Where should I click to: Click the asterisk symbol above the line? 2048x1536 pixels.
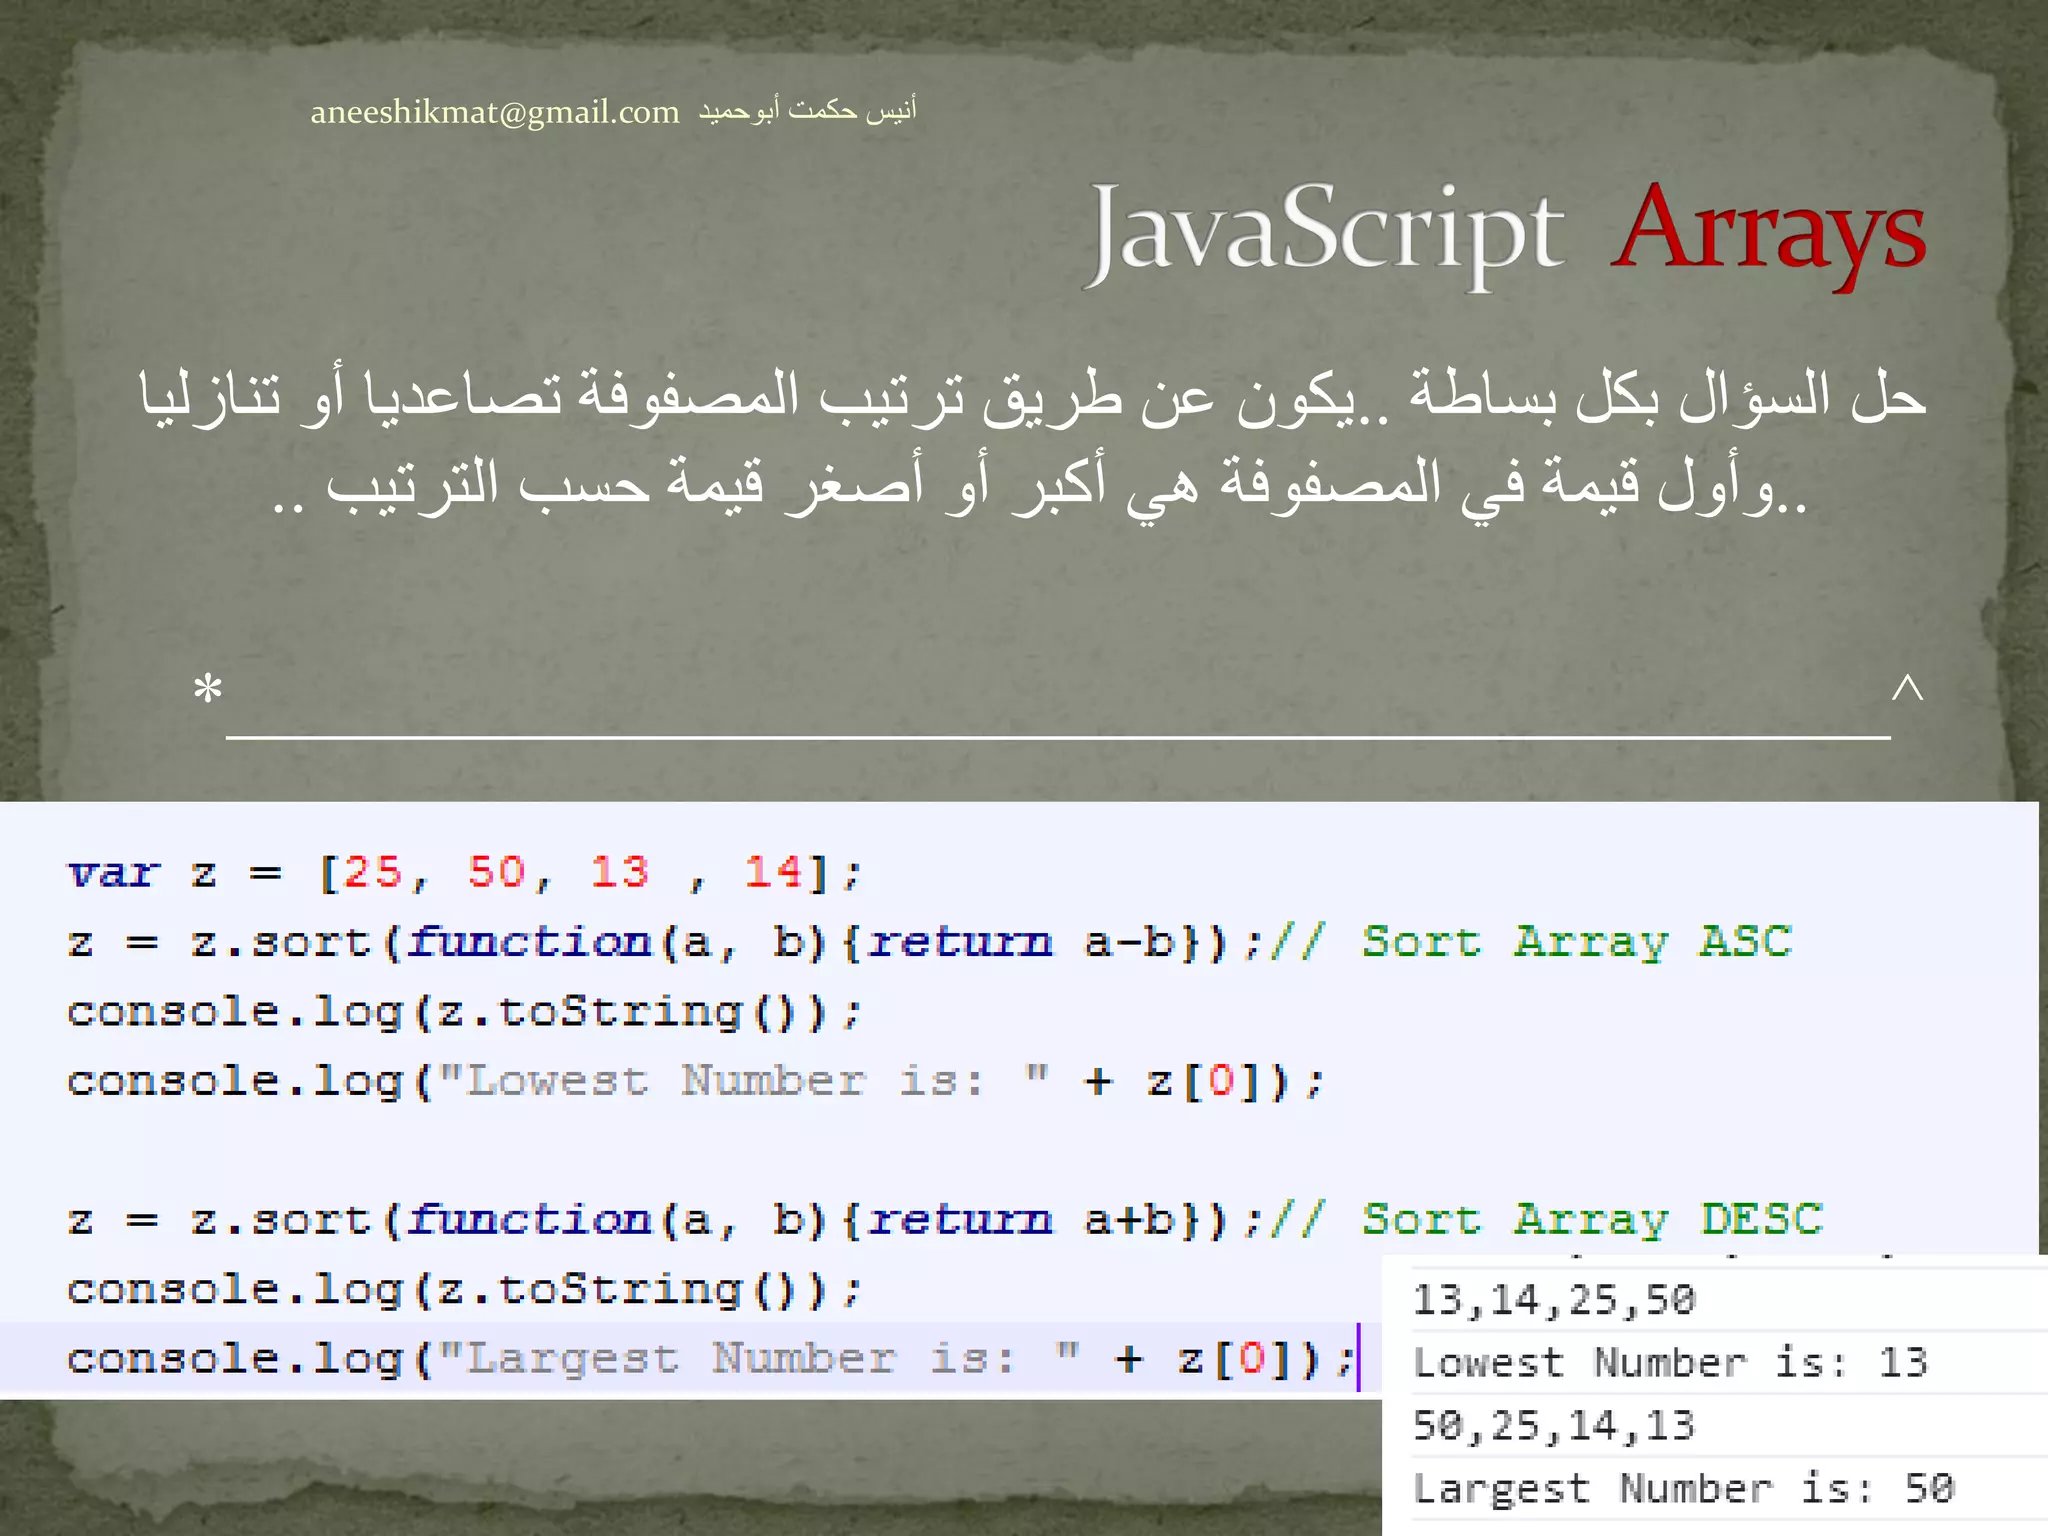[207, 691]
